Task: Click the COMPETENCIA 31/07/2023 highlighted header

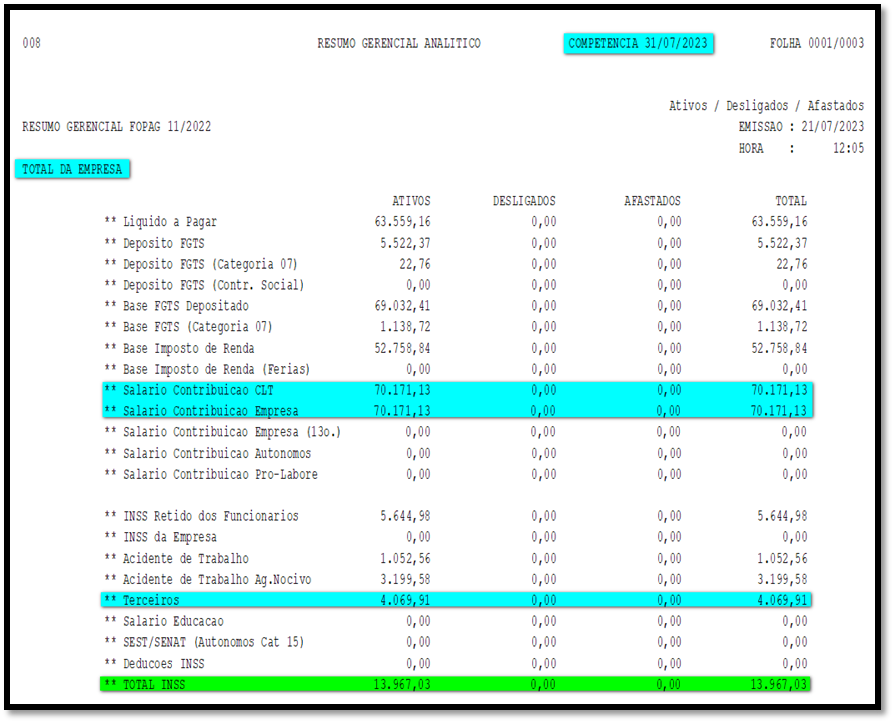Action: click(638, 43)
